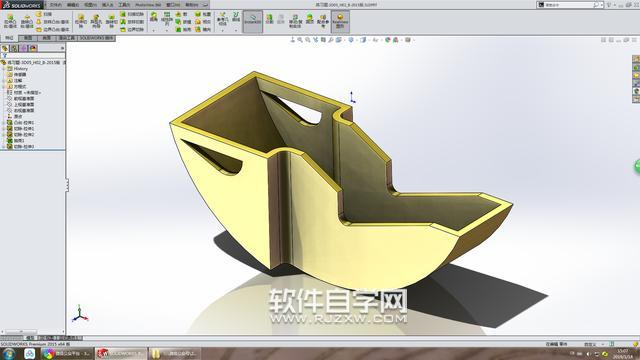Open the Linear Pattern dropdown arrow
640x360 pixels.
(167, 30)
